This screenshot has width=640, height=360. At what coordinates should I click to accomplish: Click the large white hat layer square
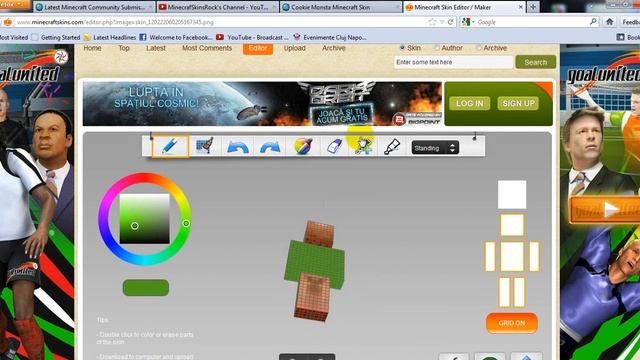point(512,194)
